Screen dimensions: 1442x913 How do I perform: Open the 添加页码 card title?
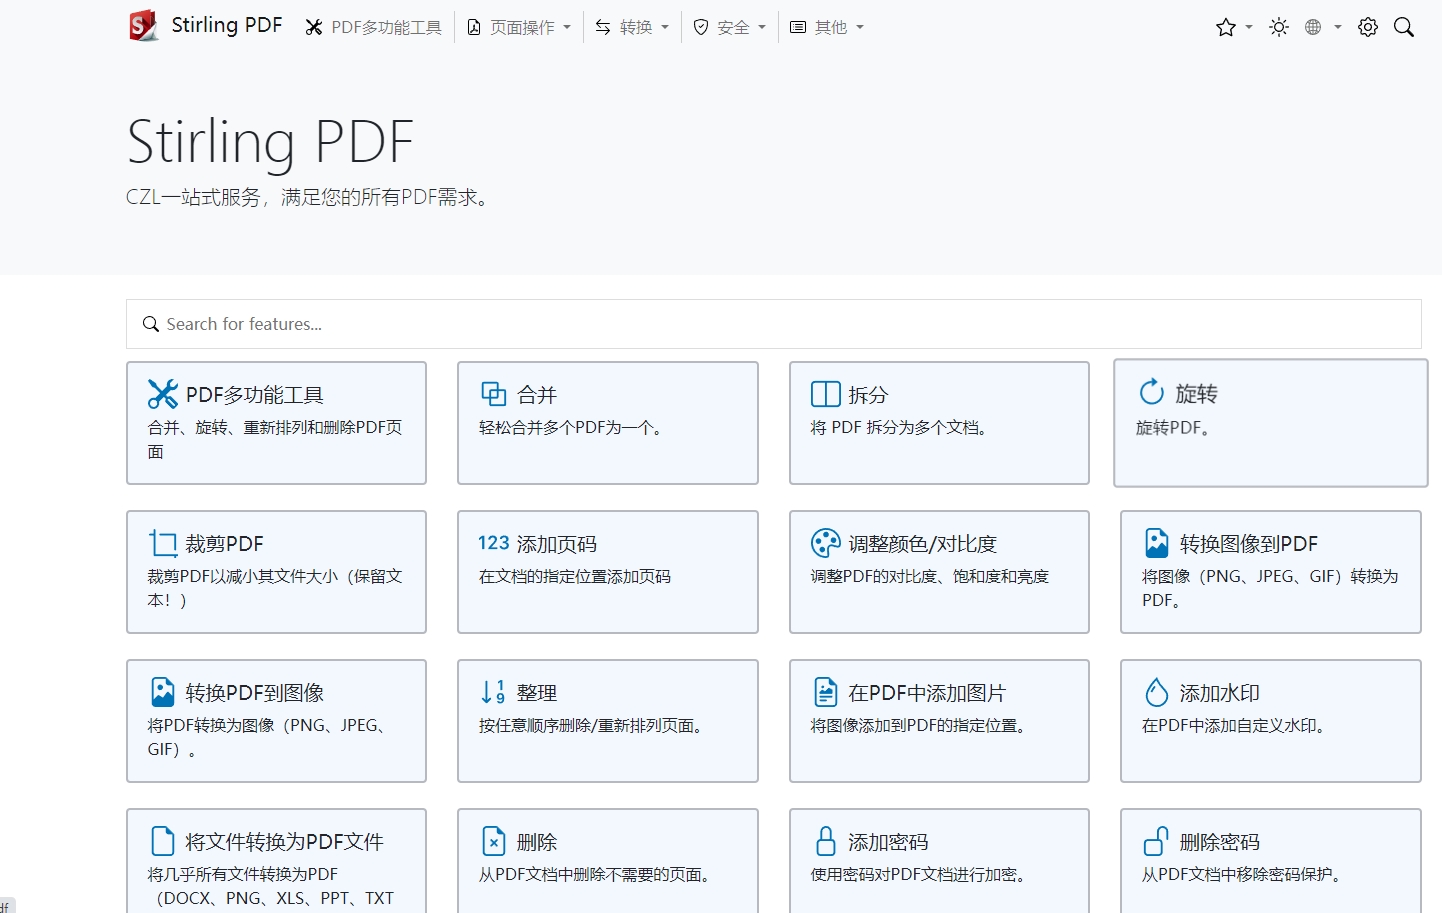coord(557,544)
